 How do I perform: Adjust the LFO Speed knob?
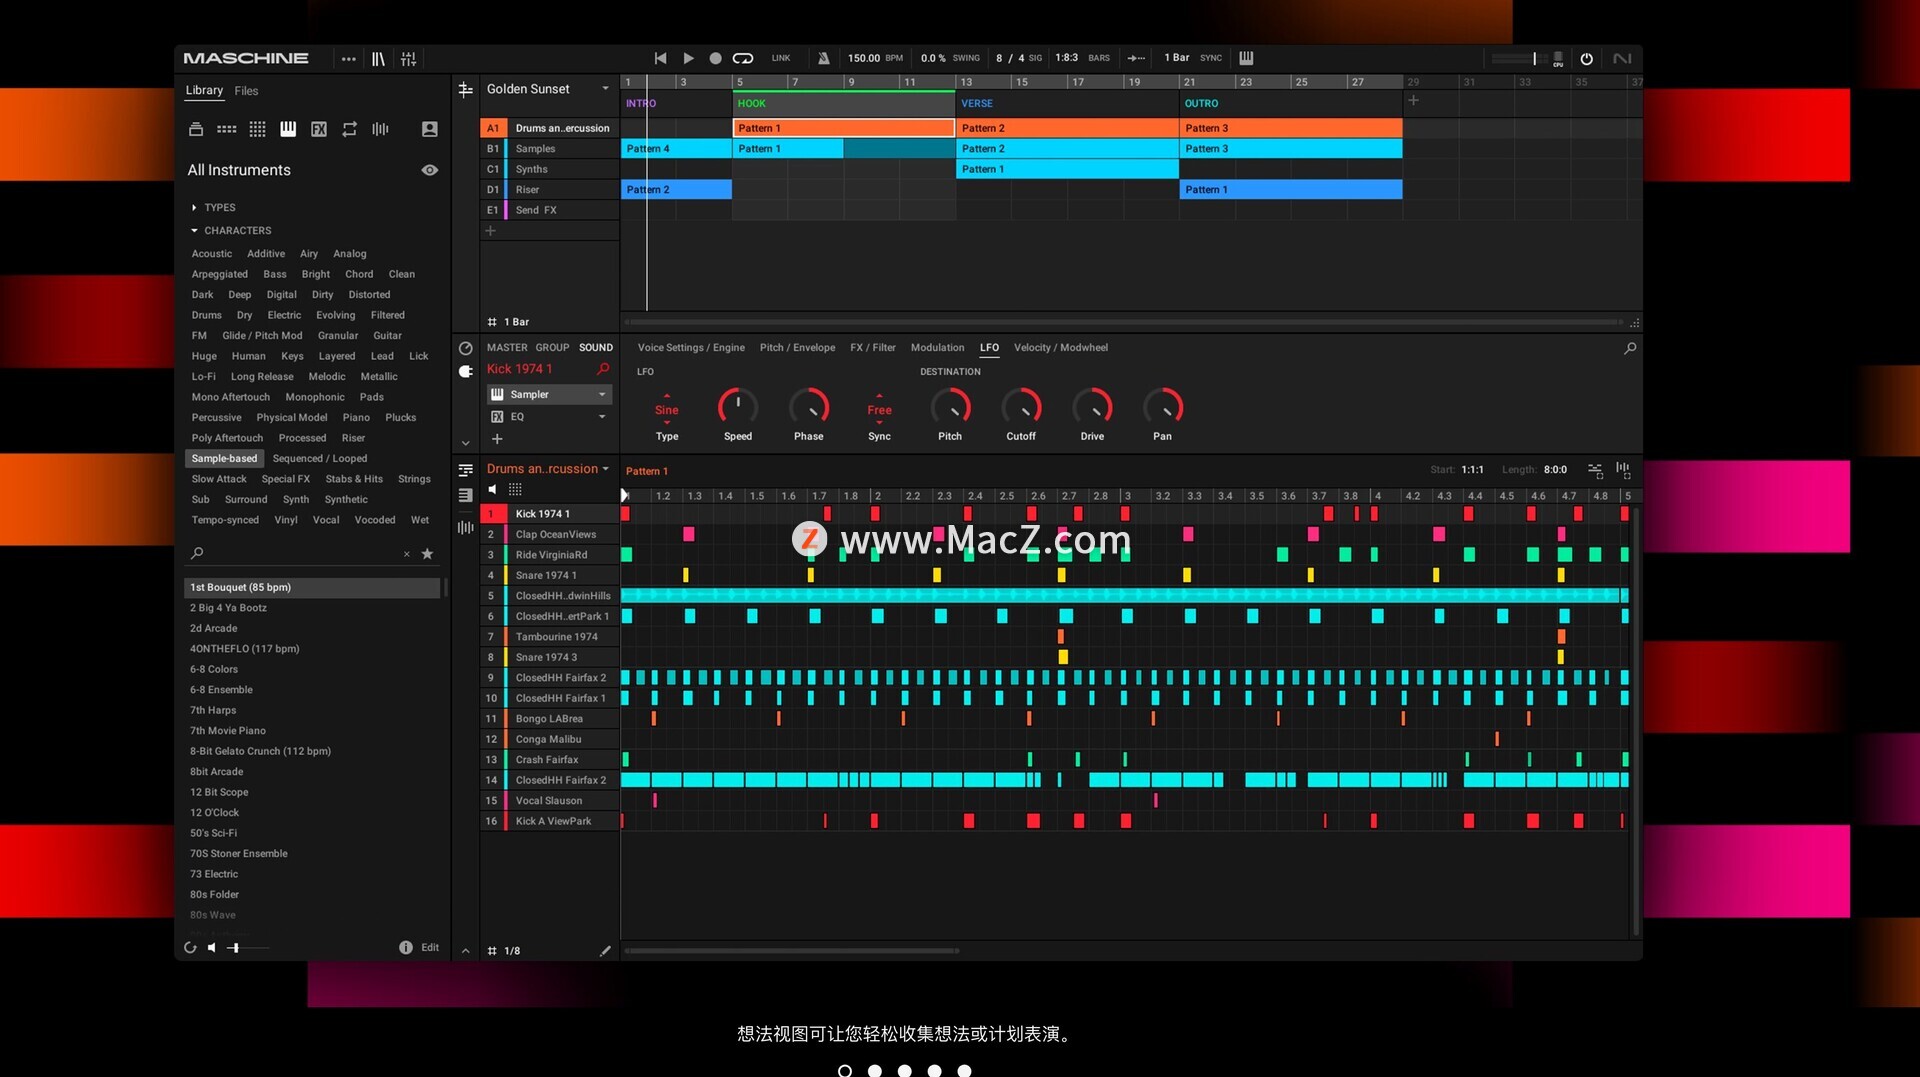tap(738, 407)
